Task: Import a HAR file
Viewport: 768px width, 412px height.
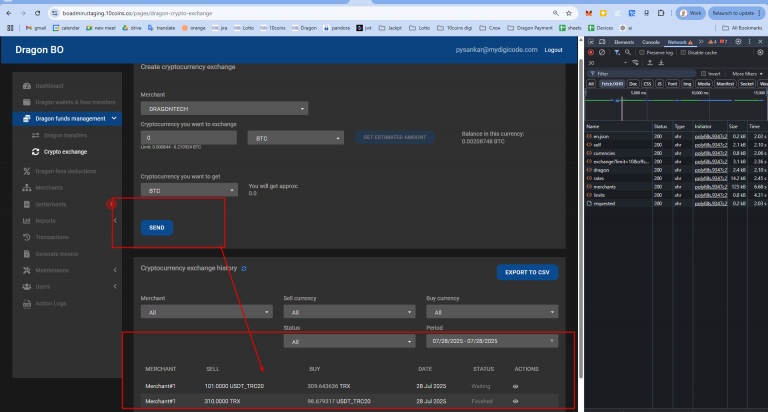Action: coord(650,63)
